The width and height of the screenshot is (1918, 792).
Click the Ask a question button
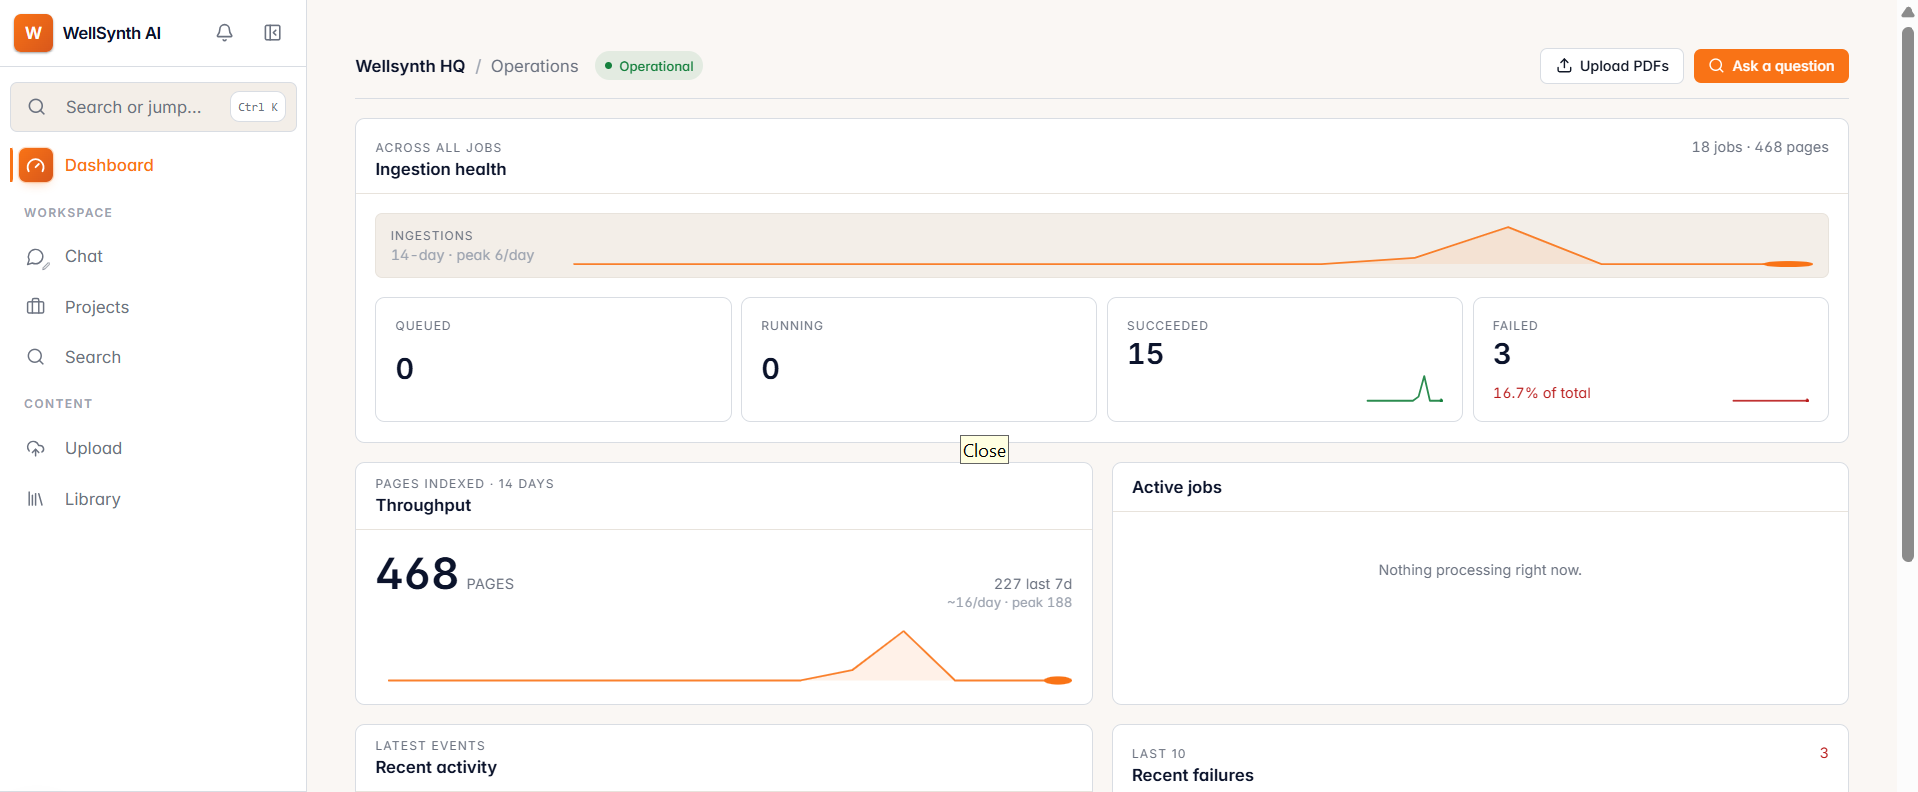[x=1770, y=66]
